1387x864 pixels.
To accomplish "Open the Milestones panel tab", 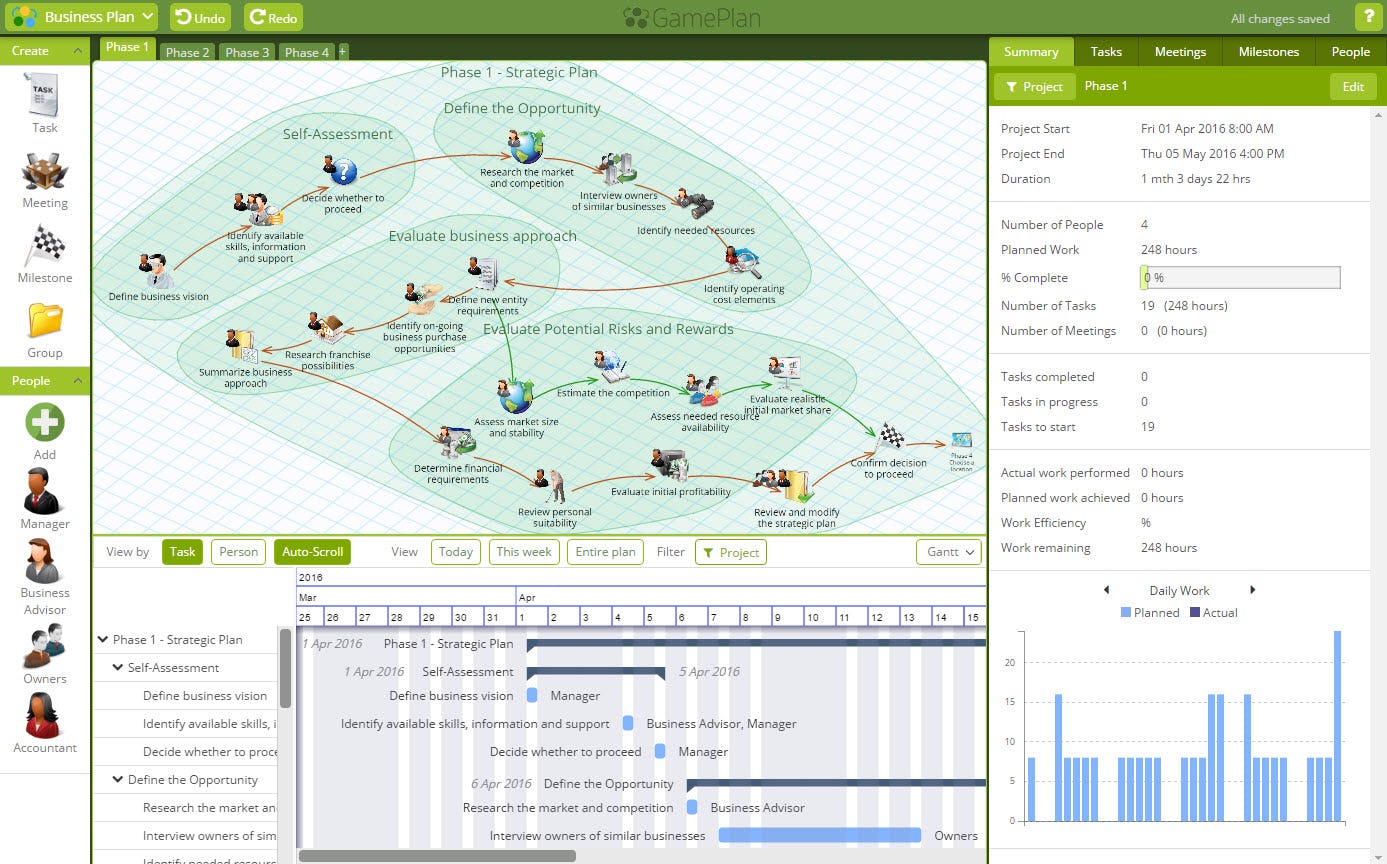I will 1267,51.
